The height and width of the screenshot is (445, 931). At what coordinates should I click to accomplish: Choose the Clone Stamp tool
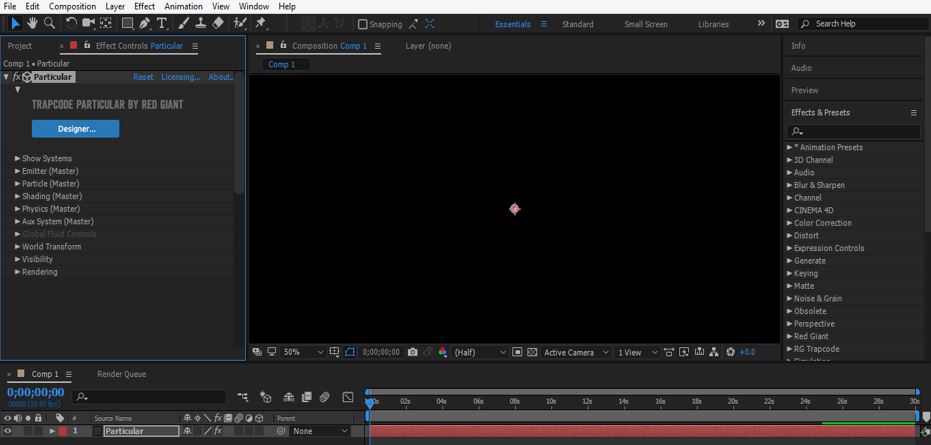tap(201, 23)
